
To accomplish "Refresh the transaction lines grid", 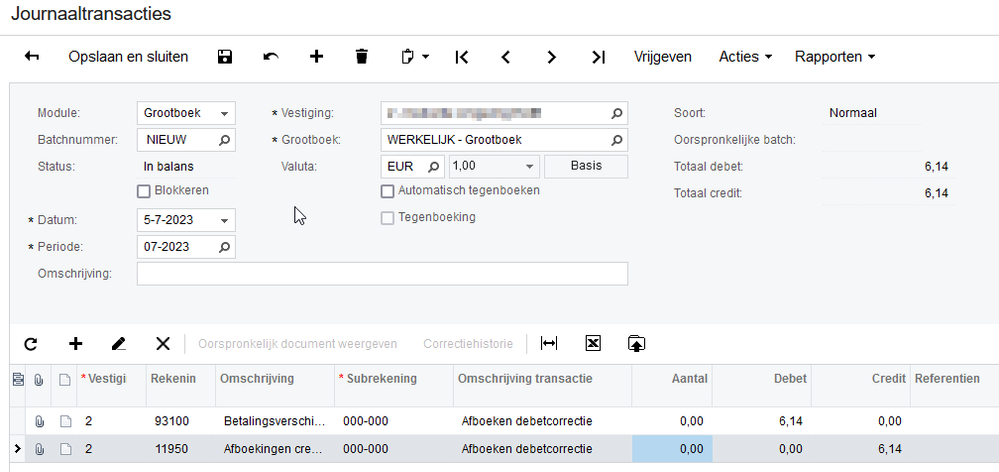I will point(31,344).
